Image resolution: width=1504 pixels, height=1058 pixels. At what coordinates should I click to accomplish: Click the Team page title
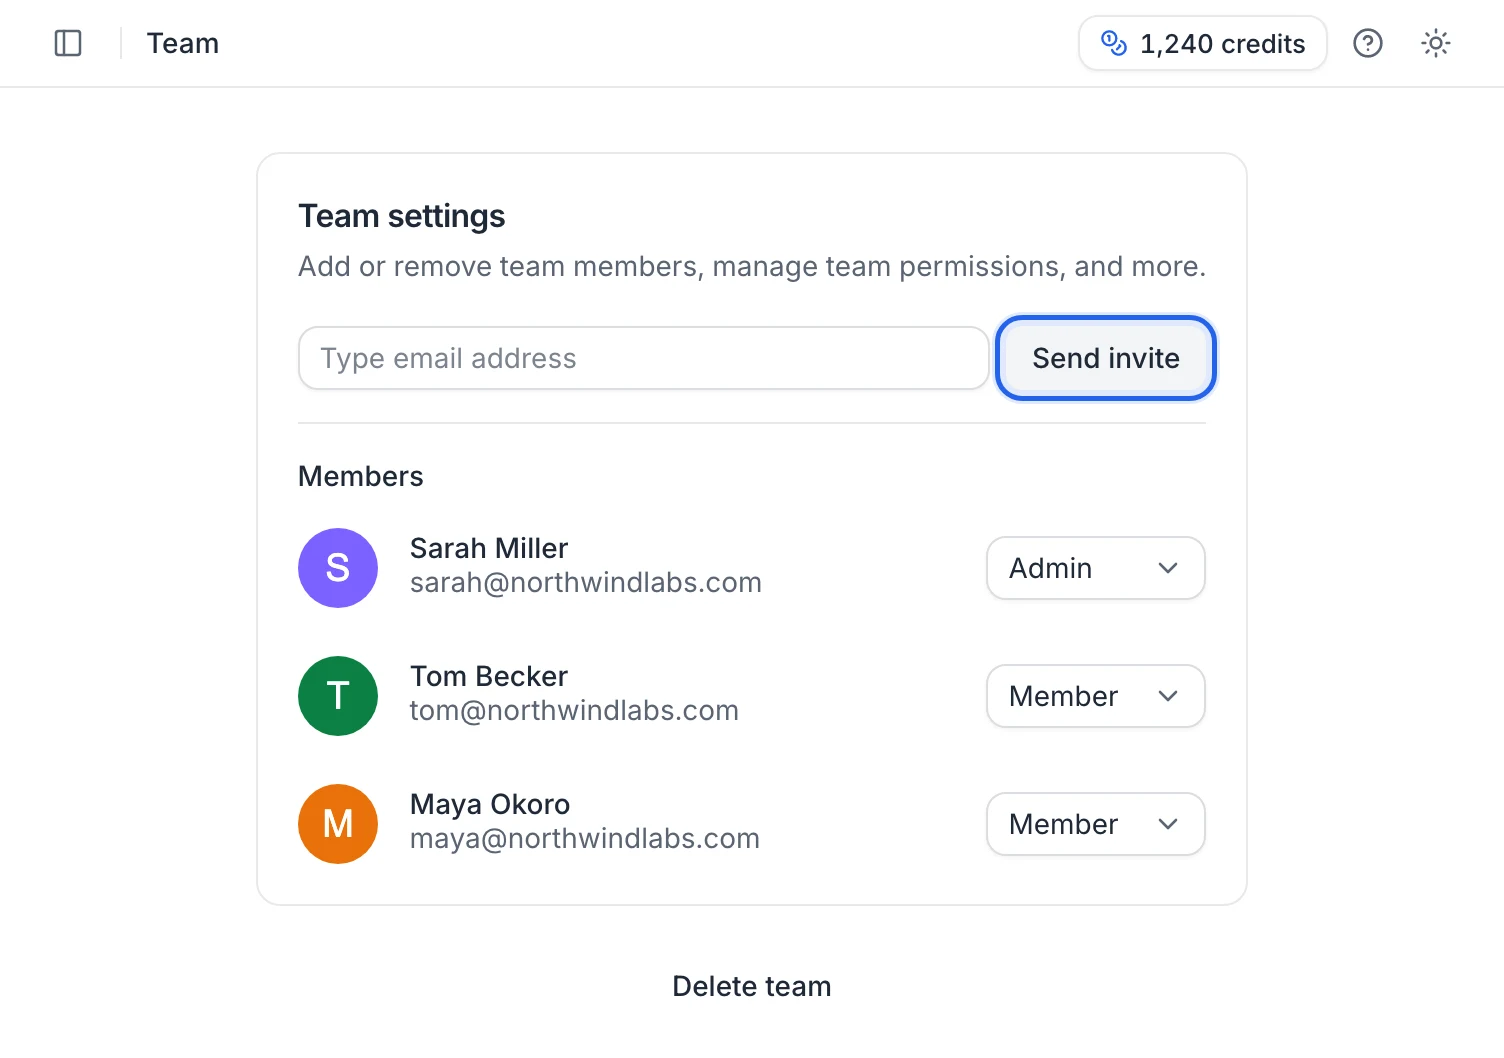point(183,43)
